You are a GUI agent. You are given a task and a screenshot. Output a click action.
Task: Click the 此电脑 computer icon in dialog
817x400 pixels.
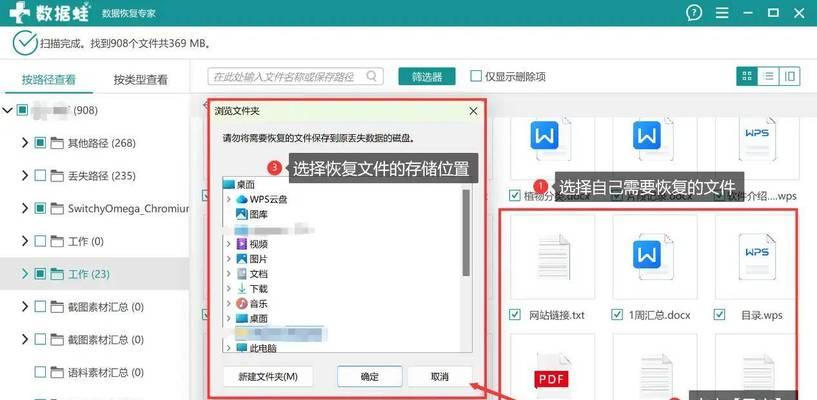242,348
